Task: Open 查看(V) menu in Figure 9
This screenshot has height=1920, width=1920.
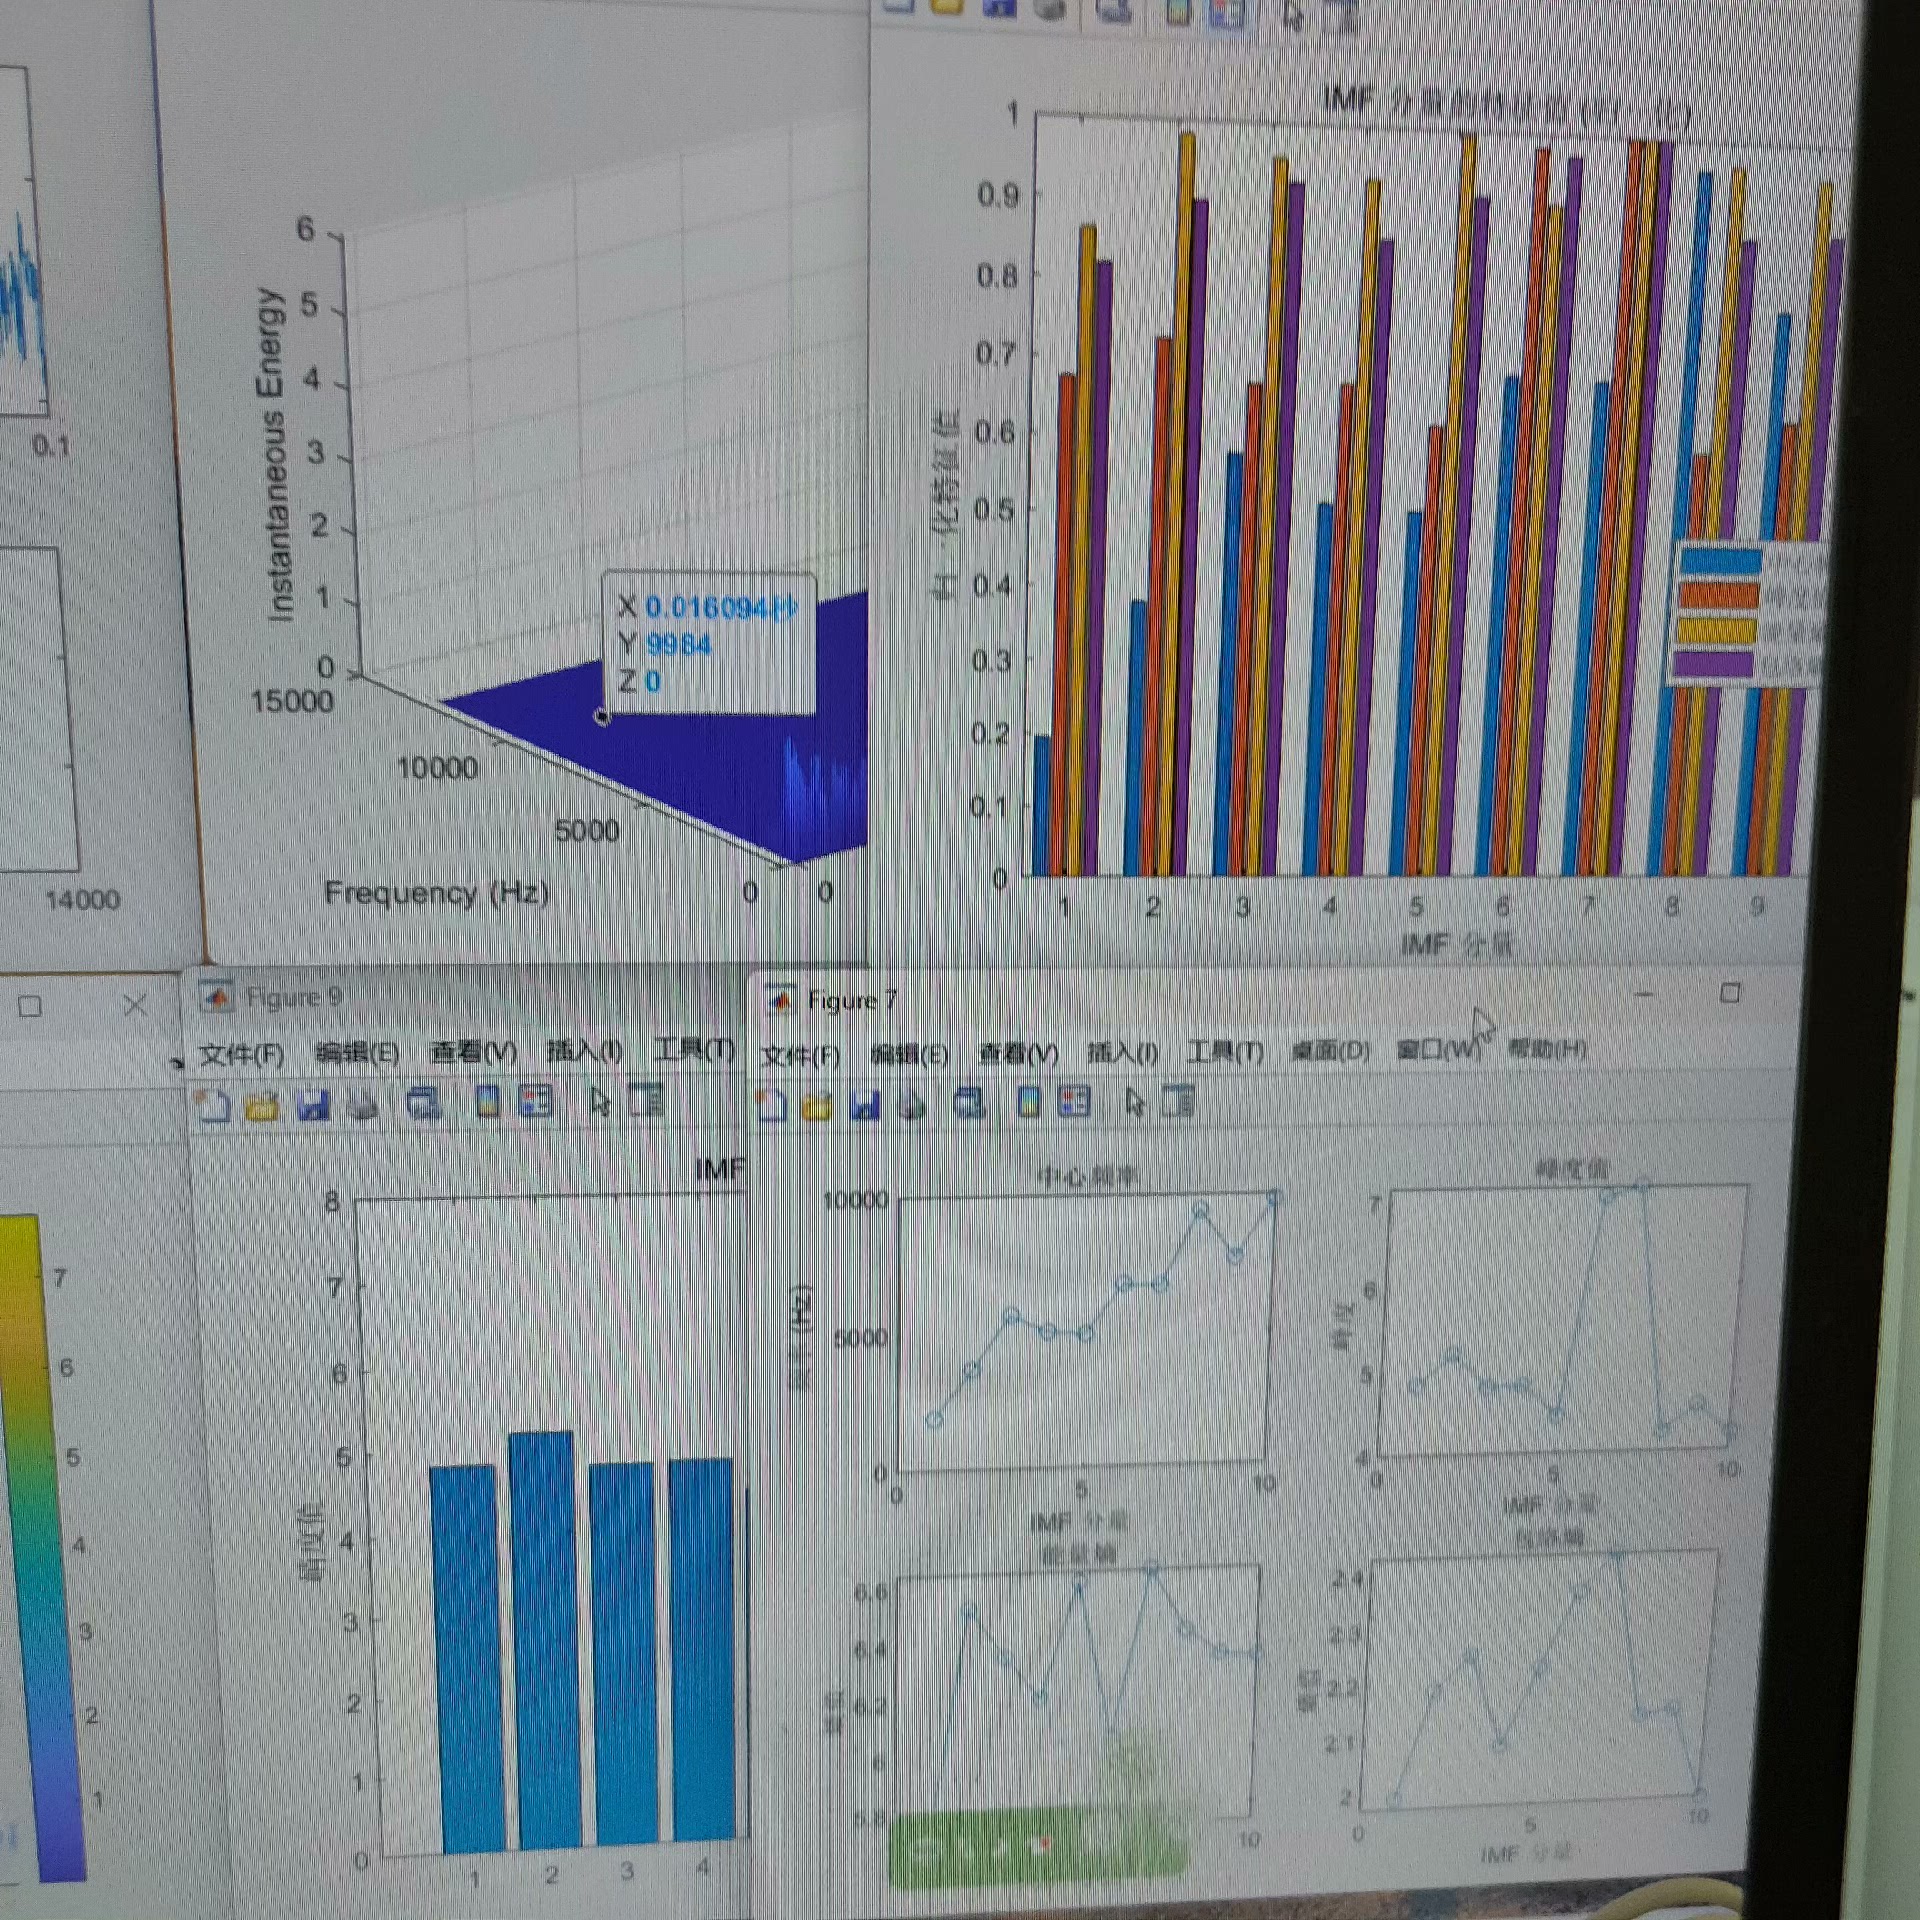Action: pos(473,1052)
